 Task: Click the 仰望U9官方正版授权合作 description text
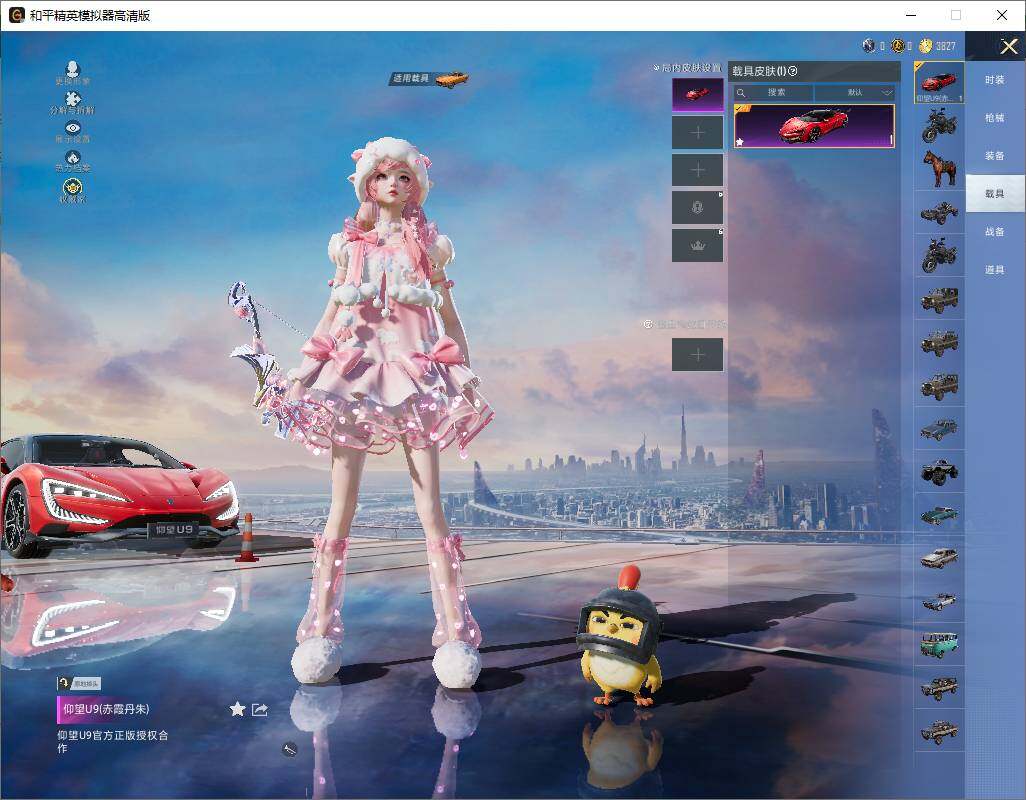(113, 741)
